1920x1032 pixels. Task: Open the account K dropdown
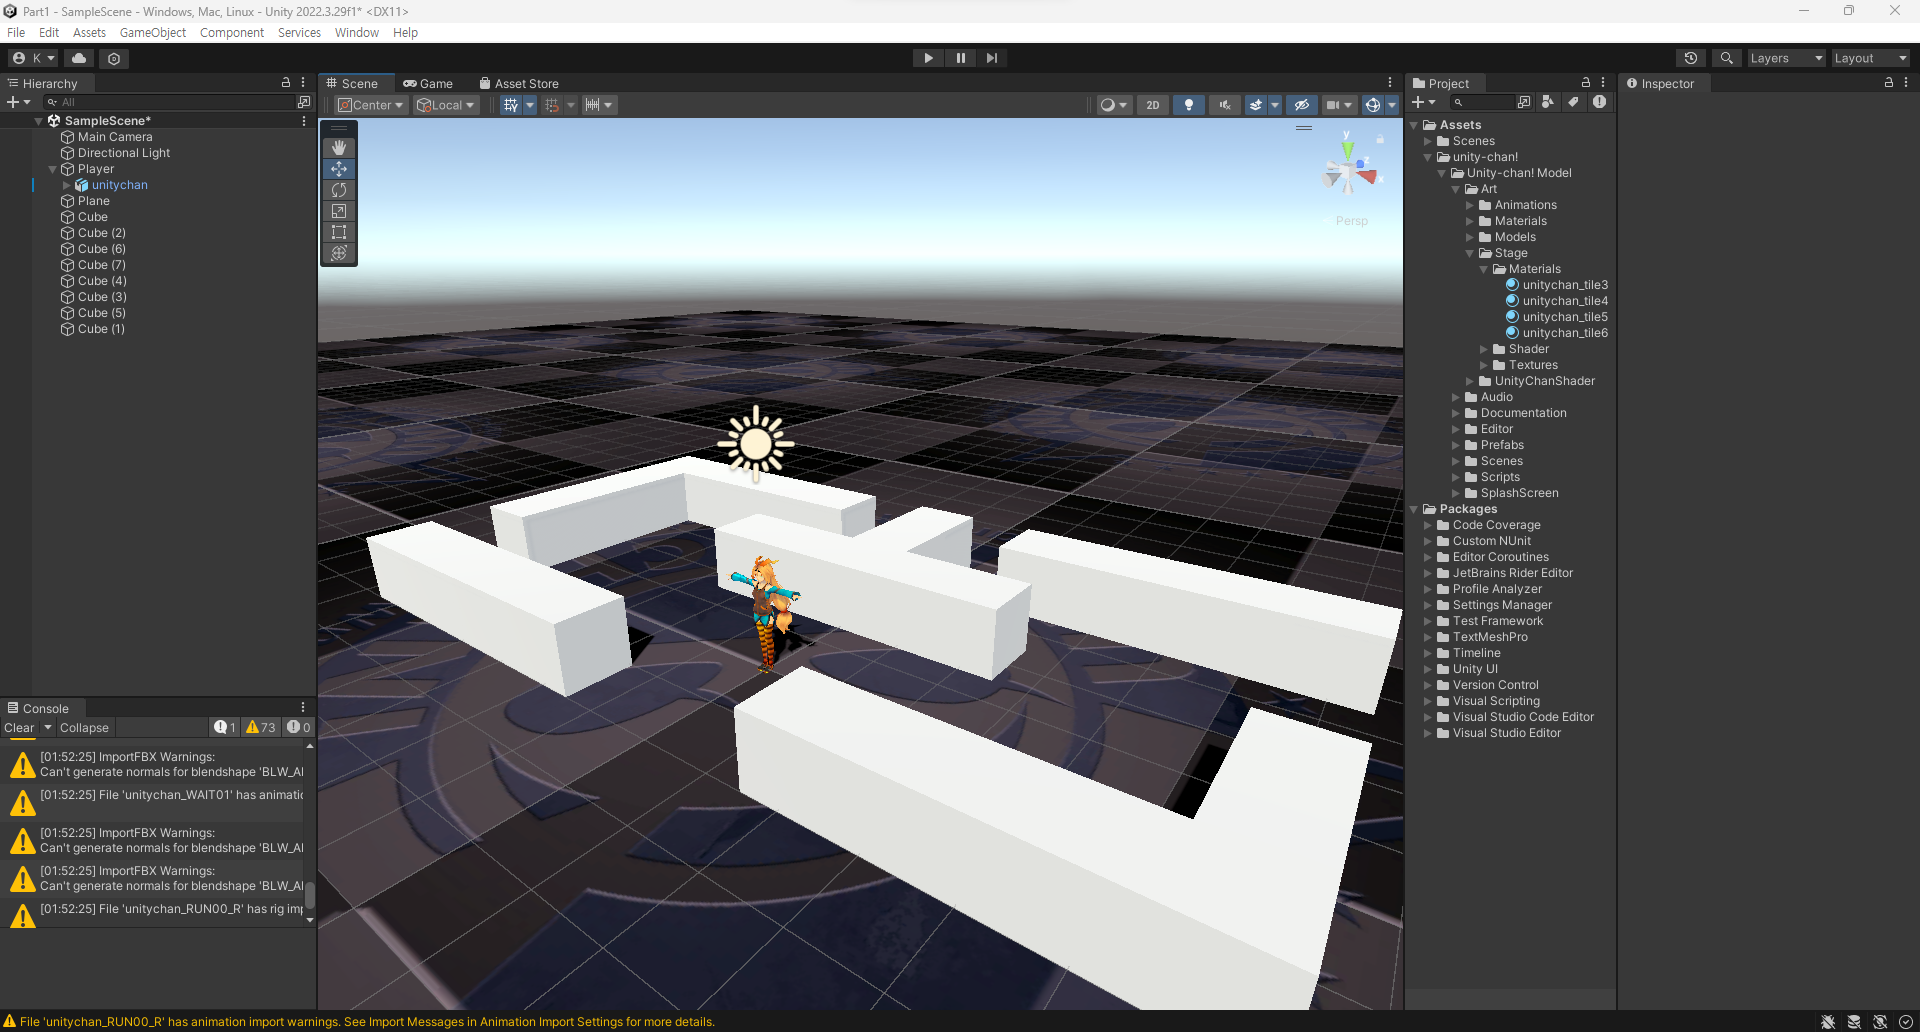pyautogui.click(x=33, y=58)
